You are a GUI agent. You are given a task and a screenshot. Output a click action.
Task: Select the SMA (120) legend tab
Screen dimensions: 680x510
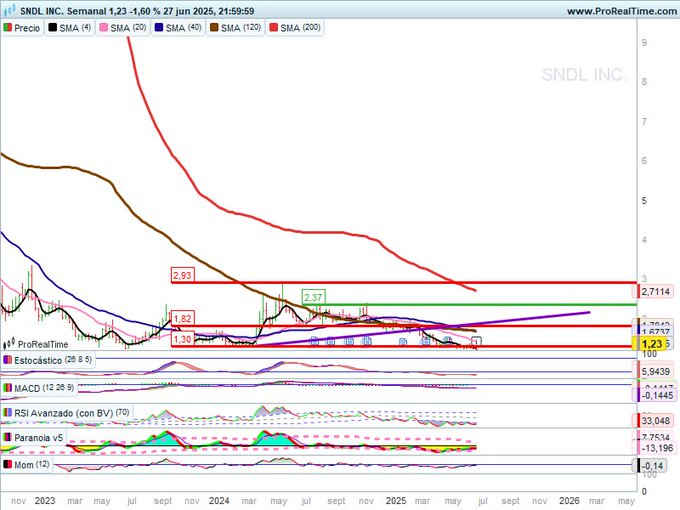(x=235, y=28)
